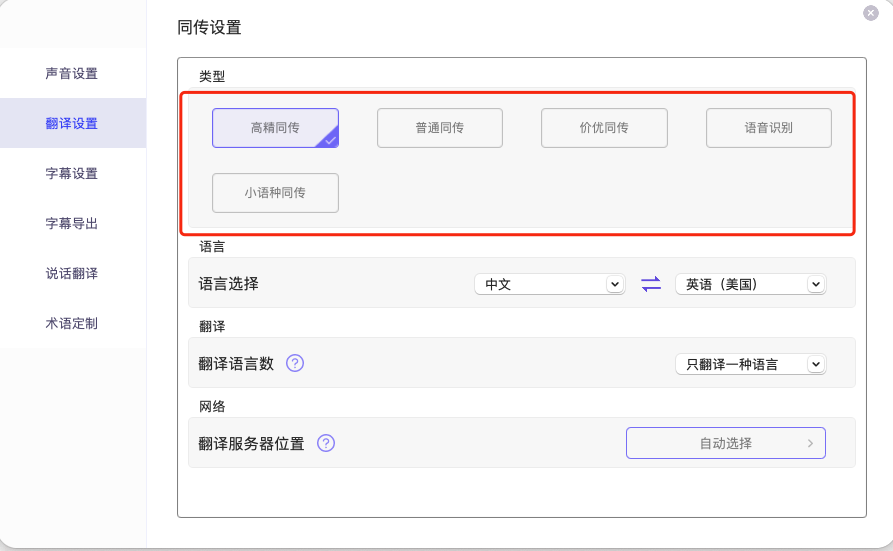Open the 英语（美国） target language dropdown
Image resolution: width=893 pixels, height=551 pixels.
[x=750, y=284]
